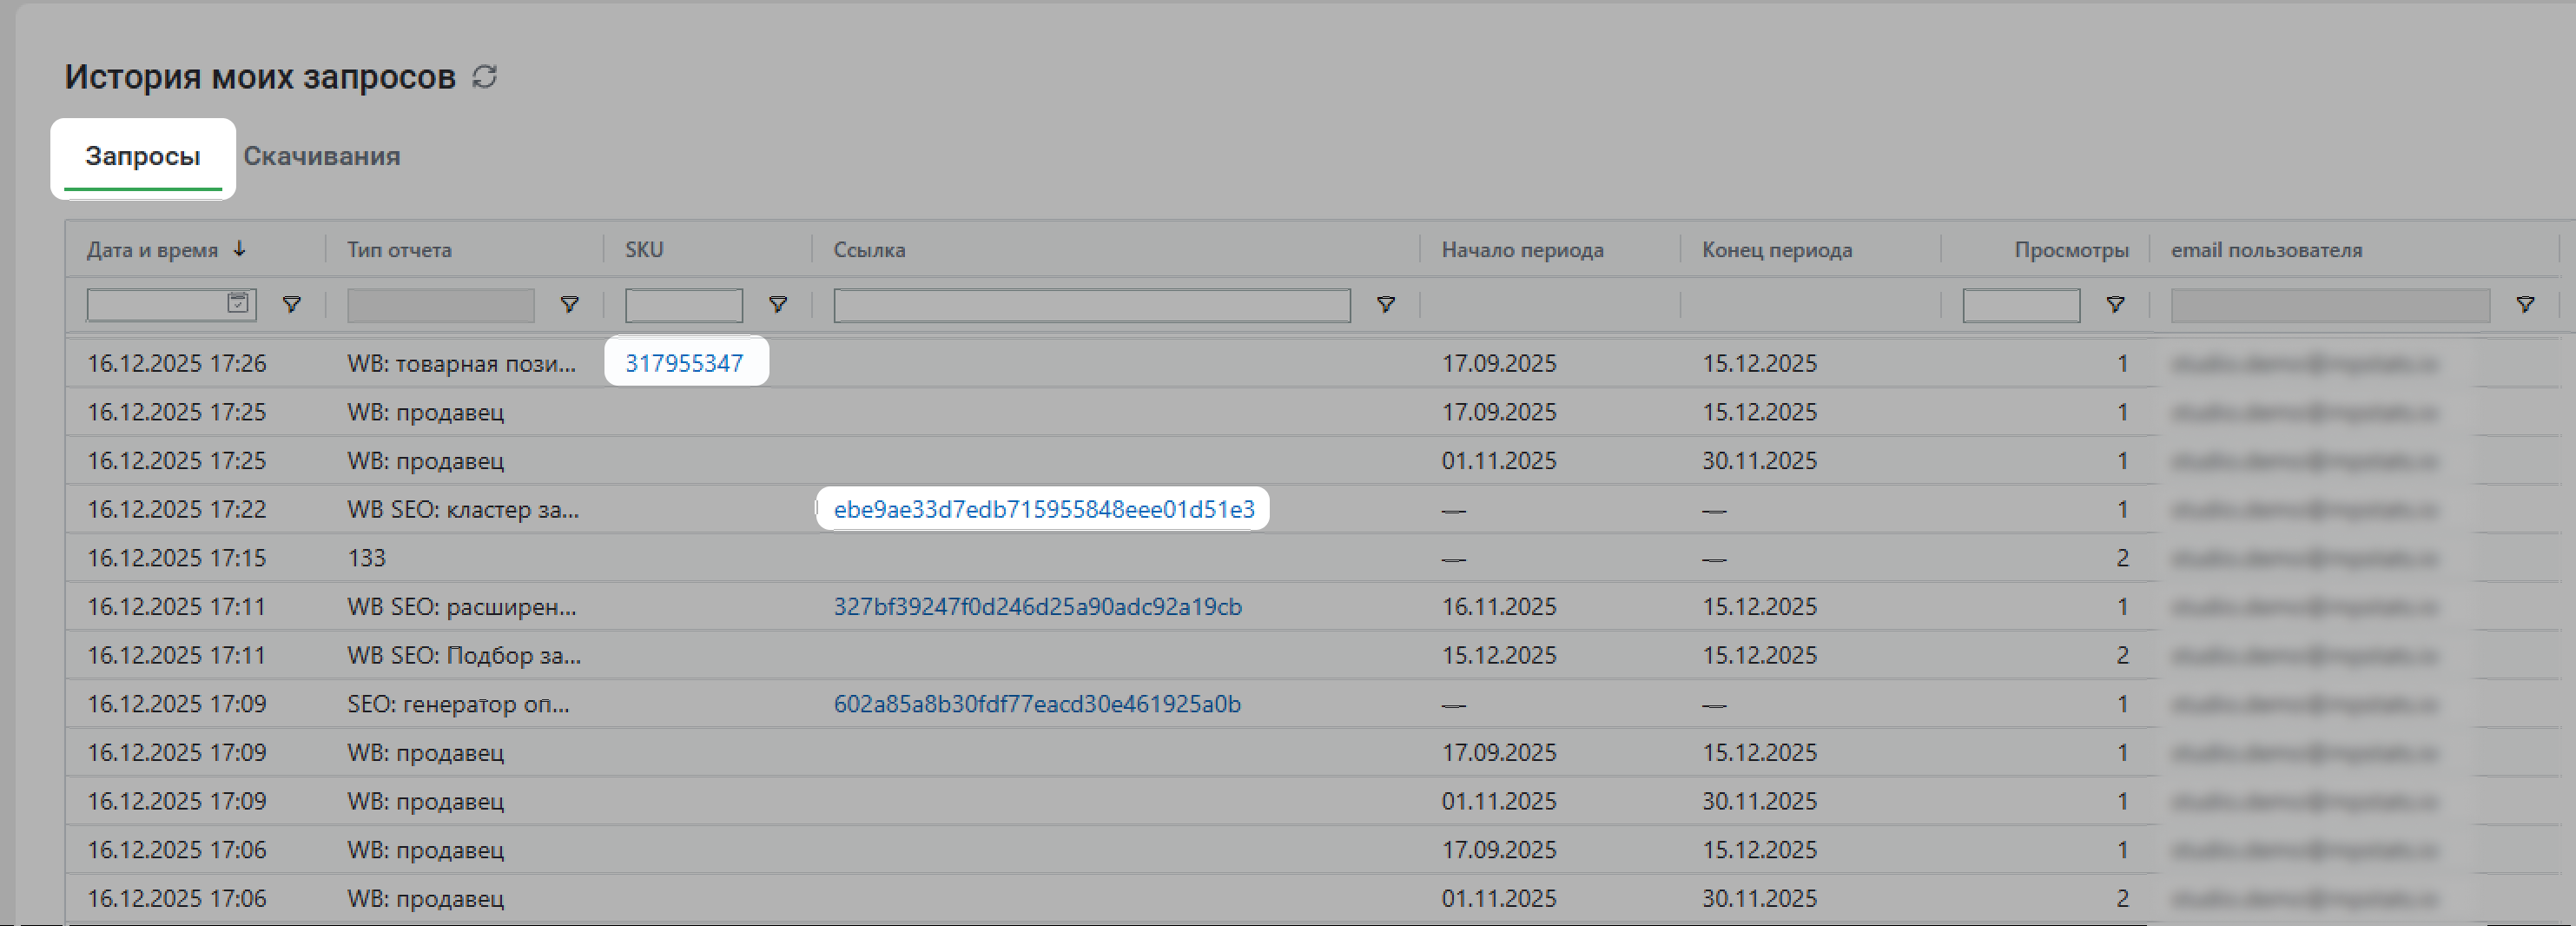The height and width of the screenshot is (926, 2576).
Task: Open the Тип отчета filter dropdown field
Action: 440,305
